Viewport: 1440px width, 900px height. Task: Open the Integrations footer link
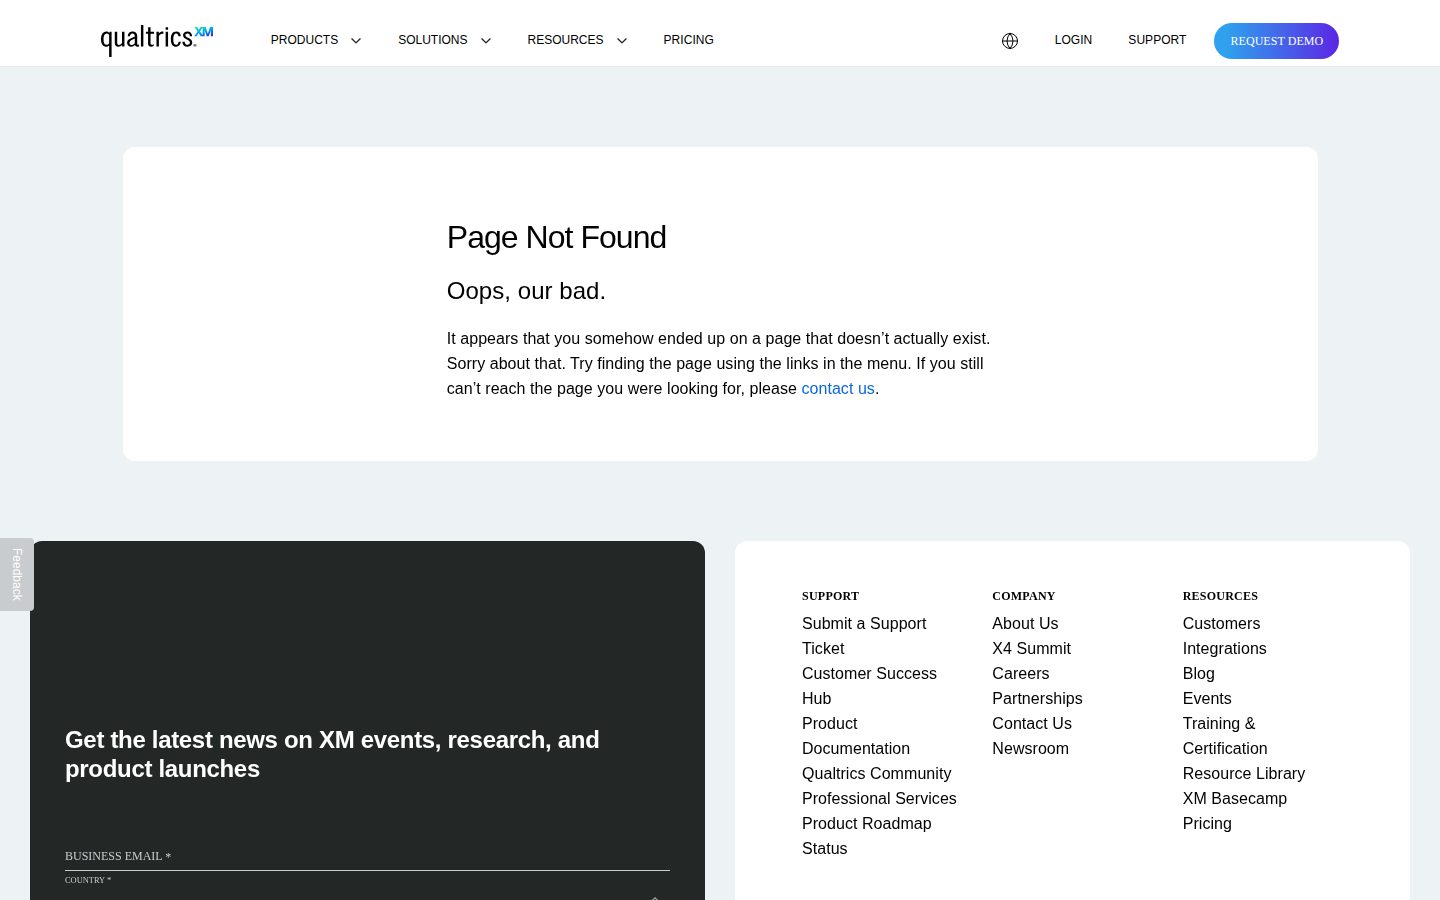click(x=1224, y=648)
